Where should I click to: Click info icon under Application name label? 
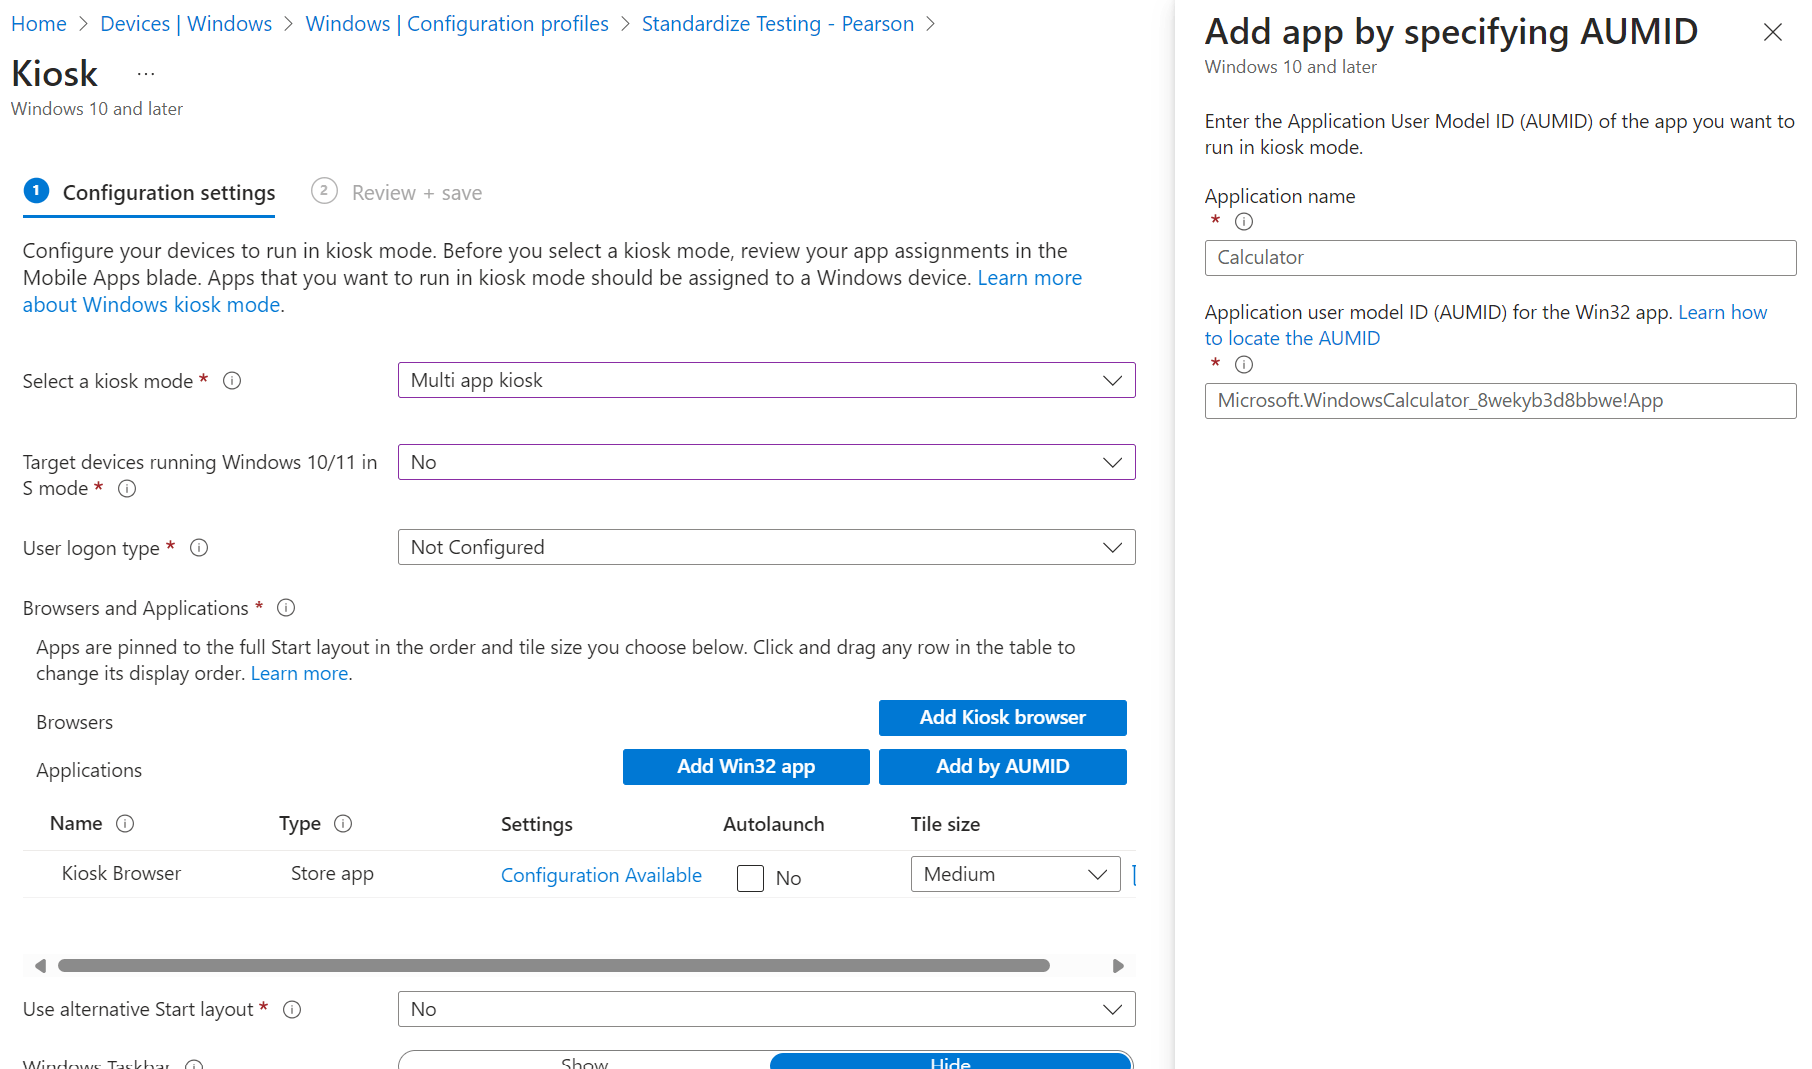click(x=1244, y=222)
